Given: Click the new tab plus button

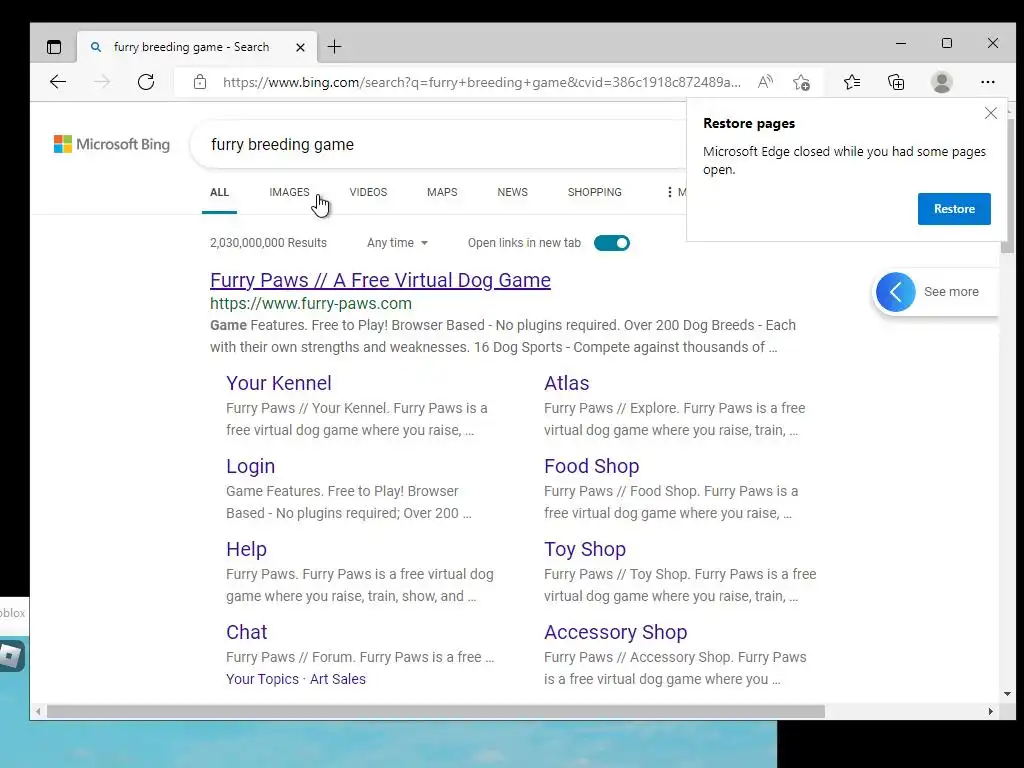Looking at the screenshot, I should [334, 46].
